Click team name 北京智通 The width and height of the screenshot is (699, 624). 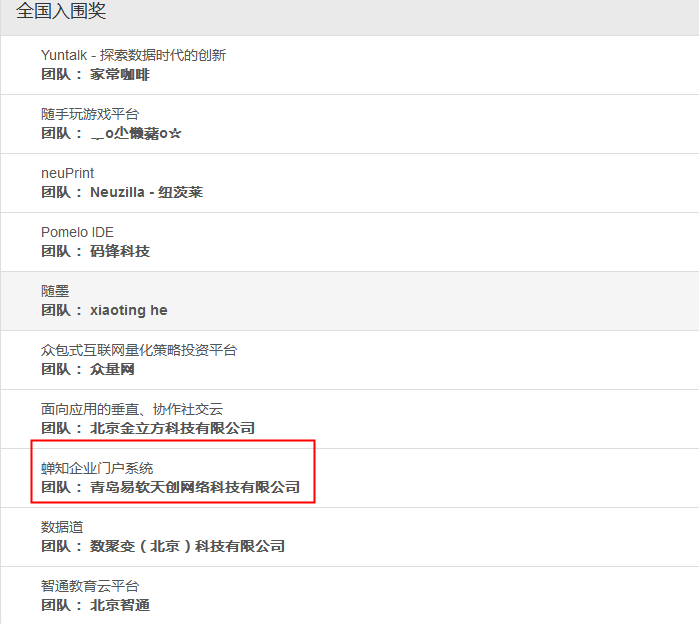pos(119,605)
